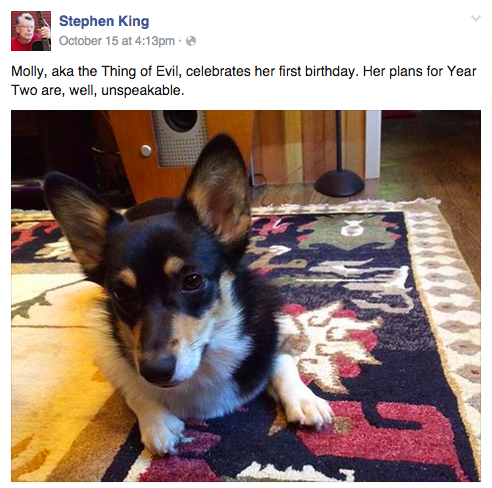Show the dropdown for hiding this post

pos(476,18)
